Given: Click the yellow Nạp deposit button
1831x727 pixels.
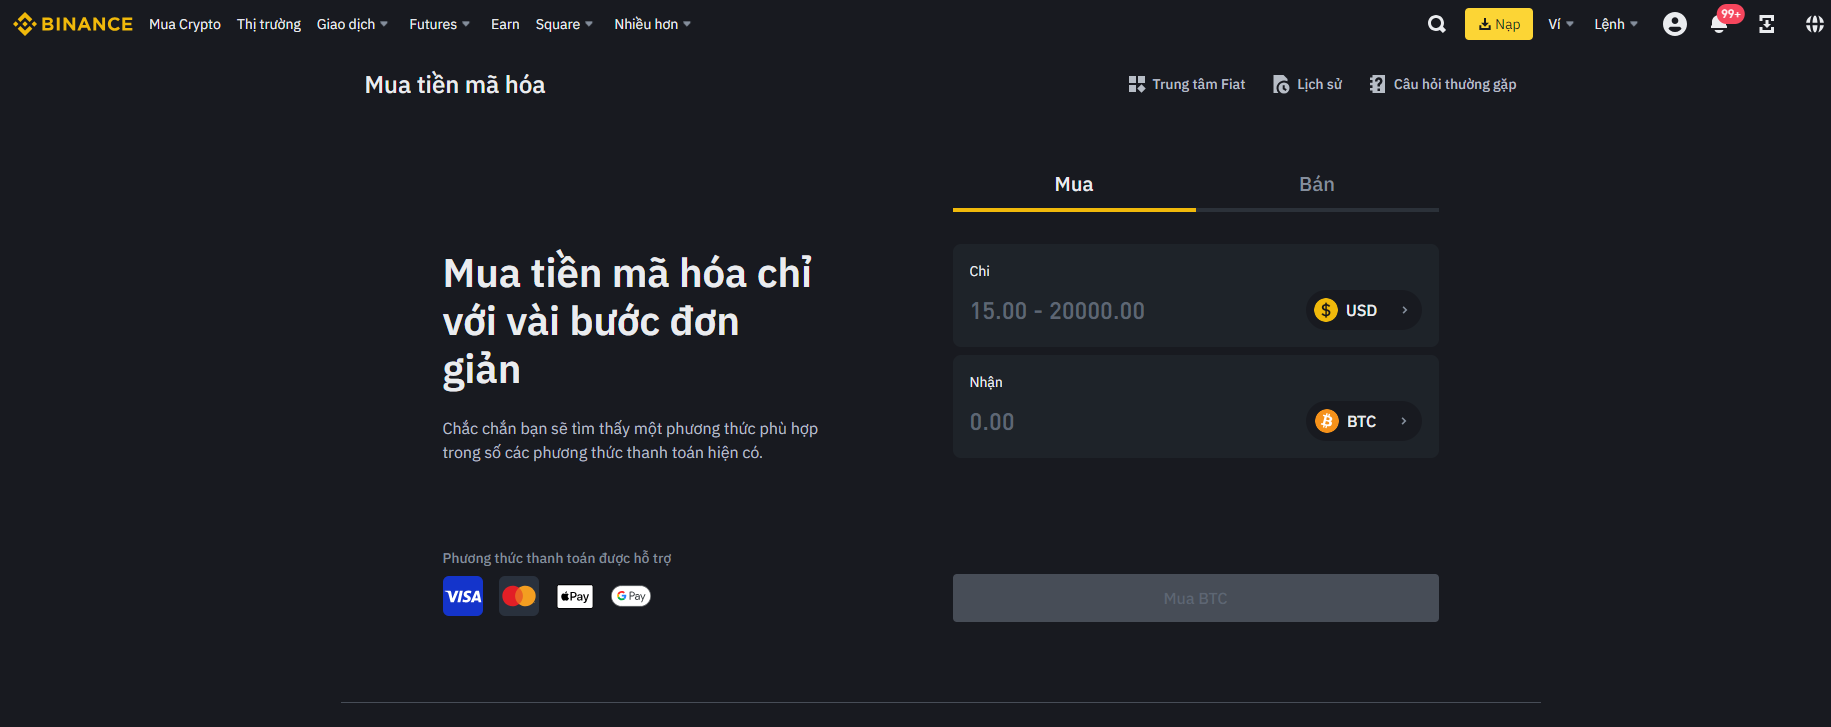Looking at the screenshot, I should 1499,24.
